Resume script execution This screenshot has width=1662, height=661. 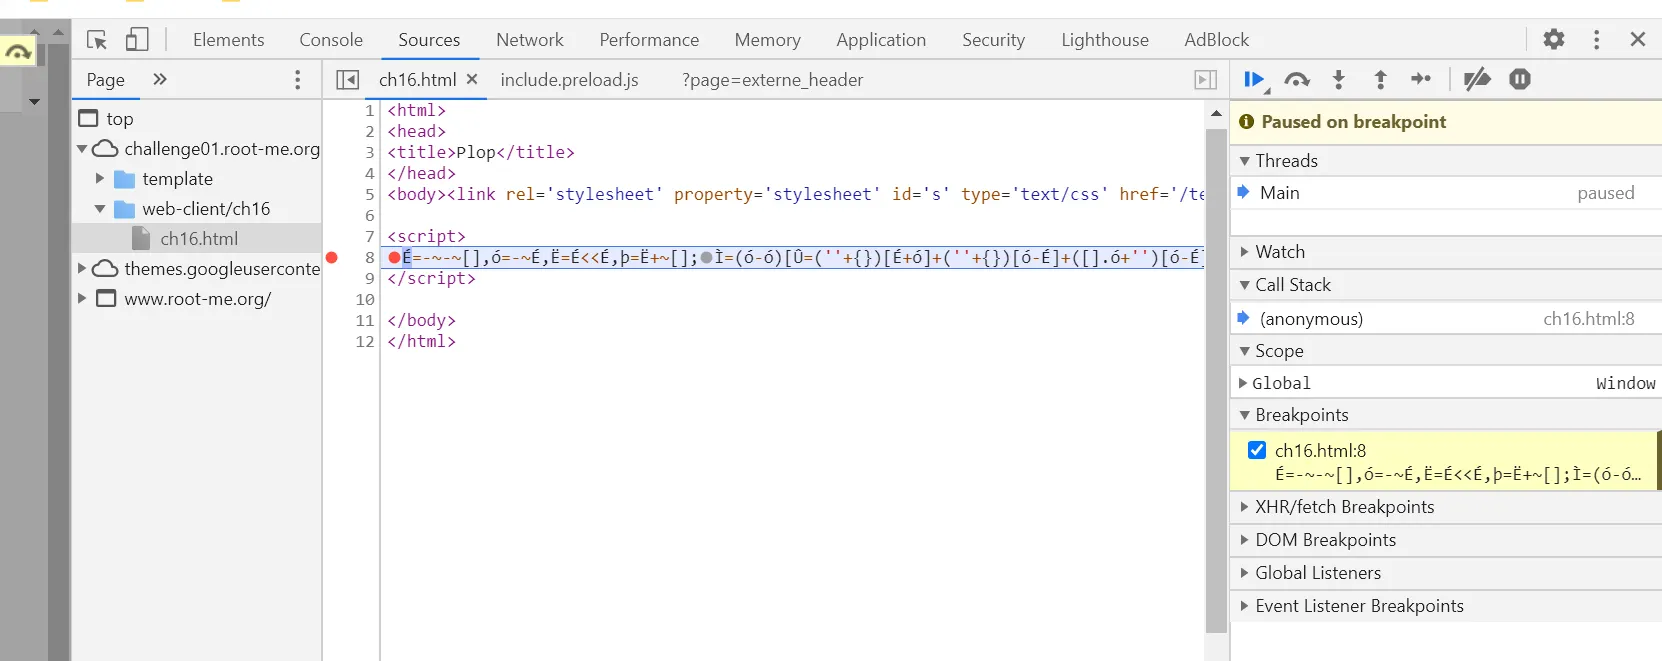tap(1254, 80)
